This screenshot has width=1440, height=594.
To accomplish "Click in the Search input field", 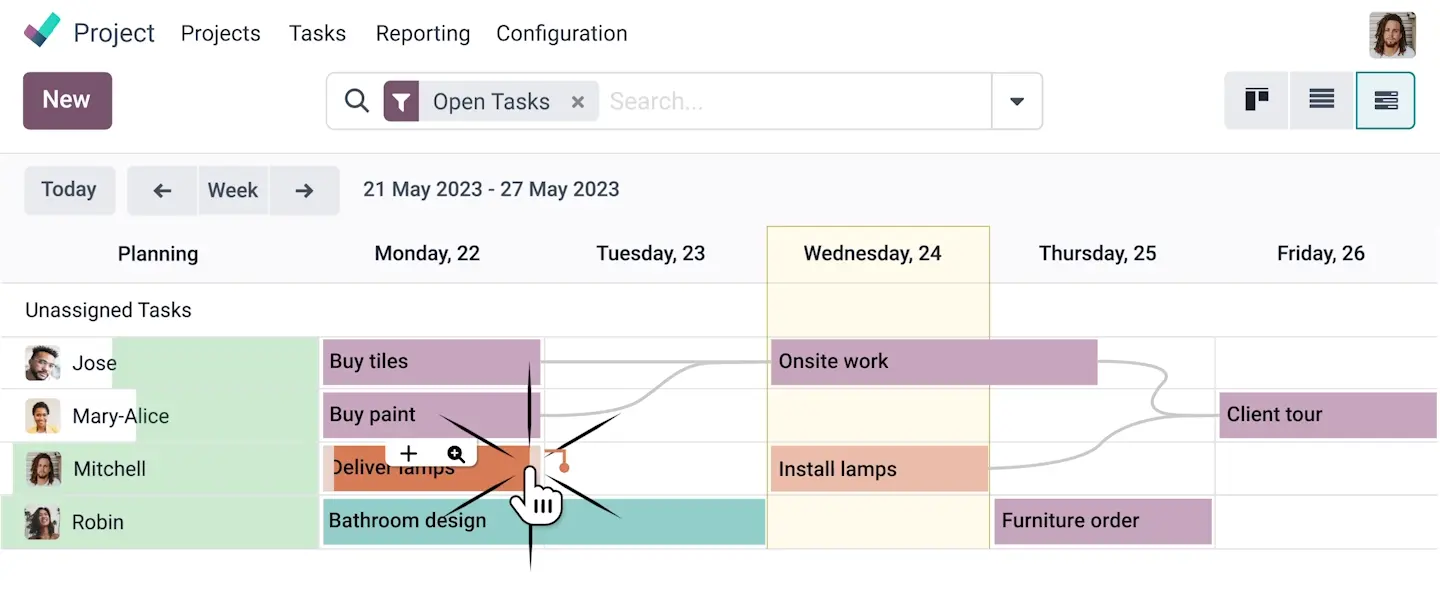I will point(790,101).
